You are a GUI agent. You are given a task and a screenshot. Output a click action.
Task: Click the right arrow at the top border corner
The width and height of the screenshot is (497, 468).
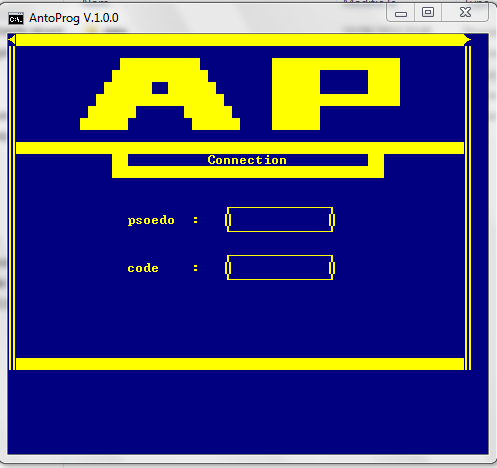468,40
